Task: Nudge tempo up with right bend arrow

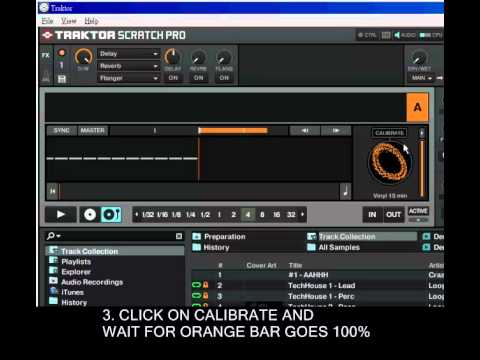Action: pos(336,131)
